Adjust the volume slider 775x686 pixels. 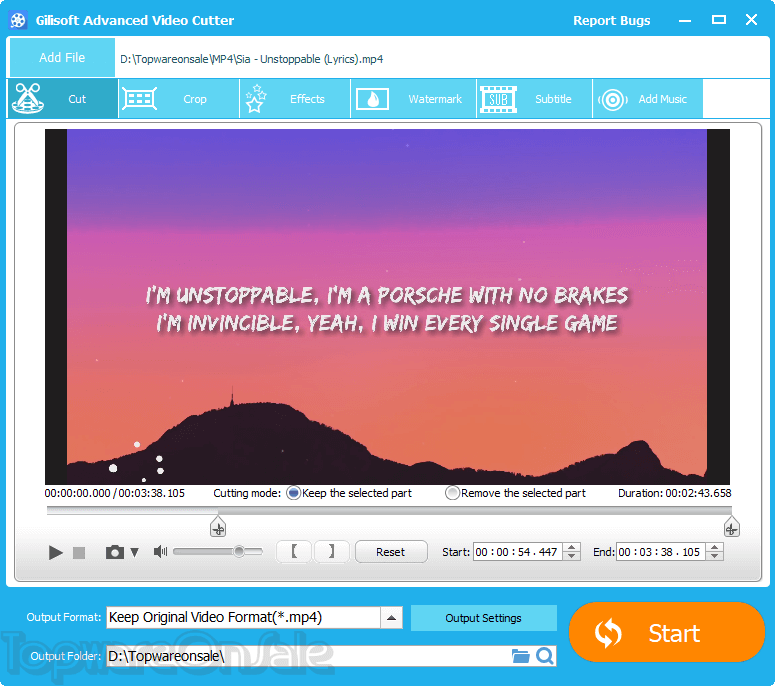point(217,552)
